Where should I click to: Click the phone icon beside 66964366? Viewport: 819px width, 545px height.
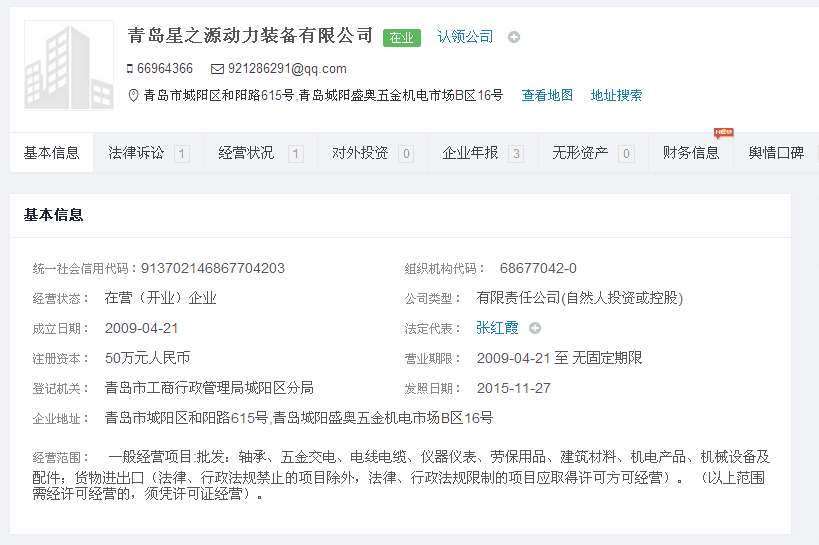point(130,69)
